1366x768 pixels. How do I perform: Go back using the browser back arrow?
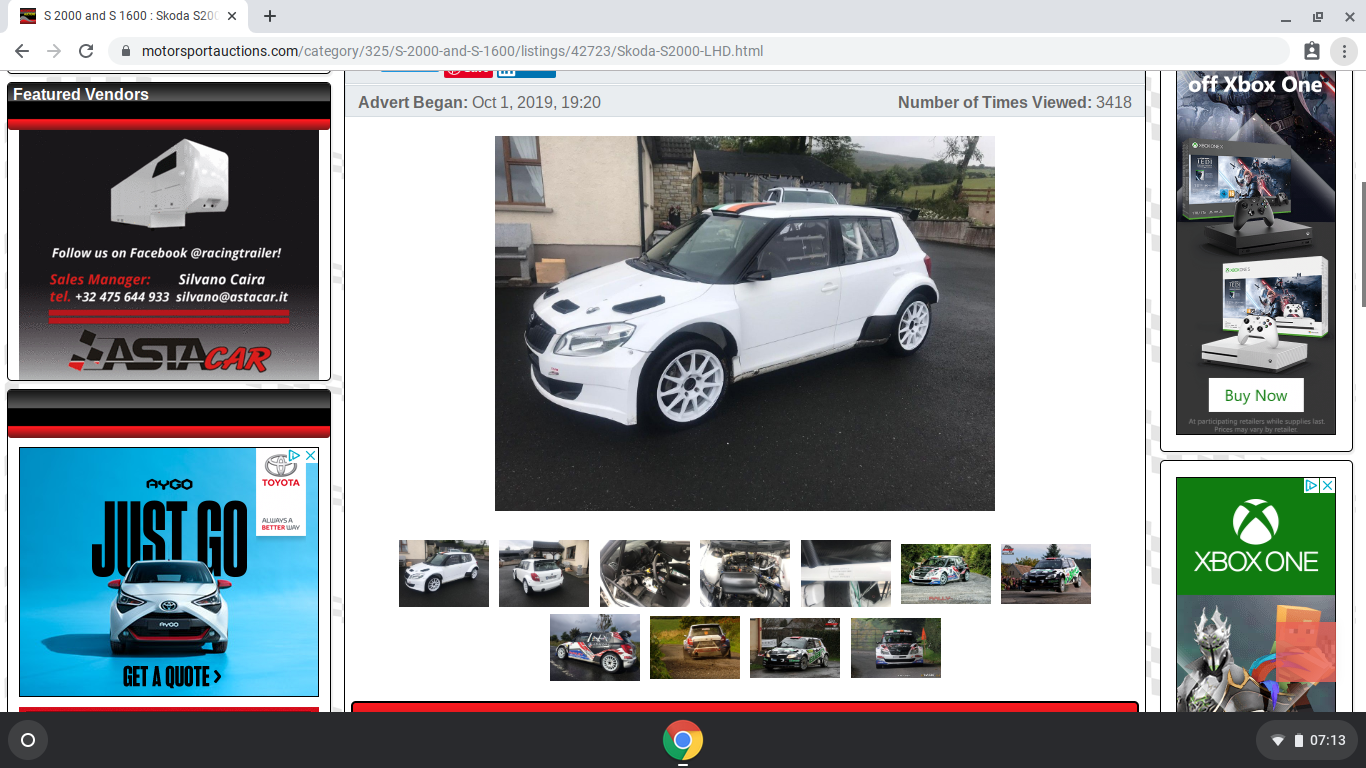pos(22,51)
